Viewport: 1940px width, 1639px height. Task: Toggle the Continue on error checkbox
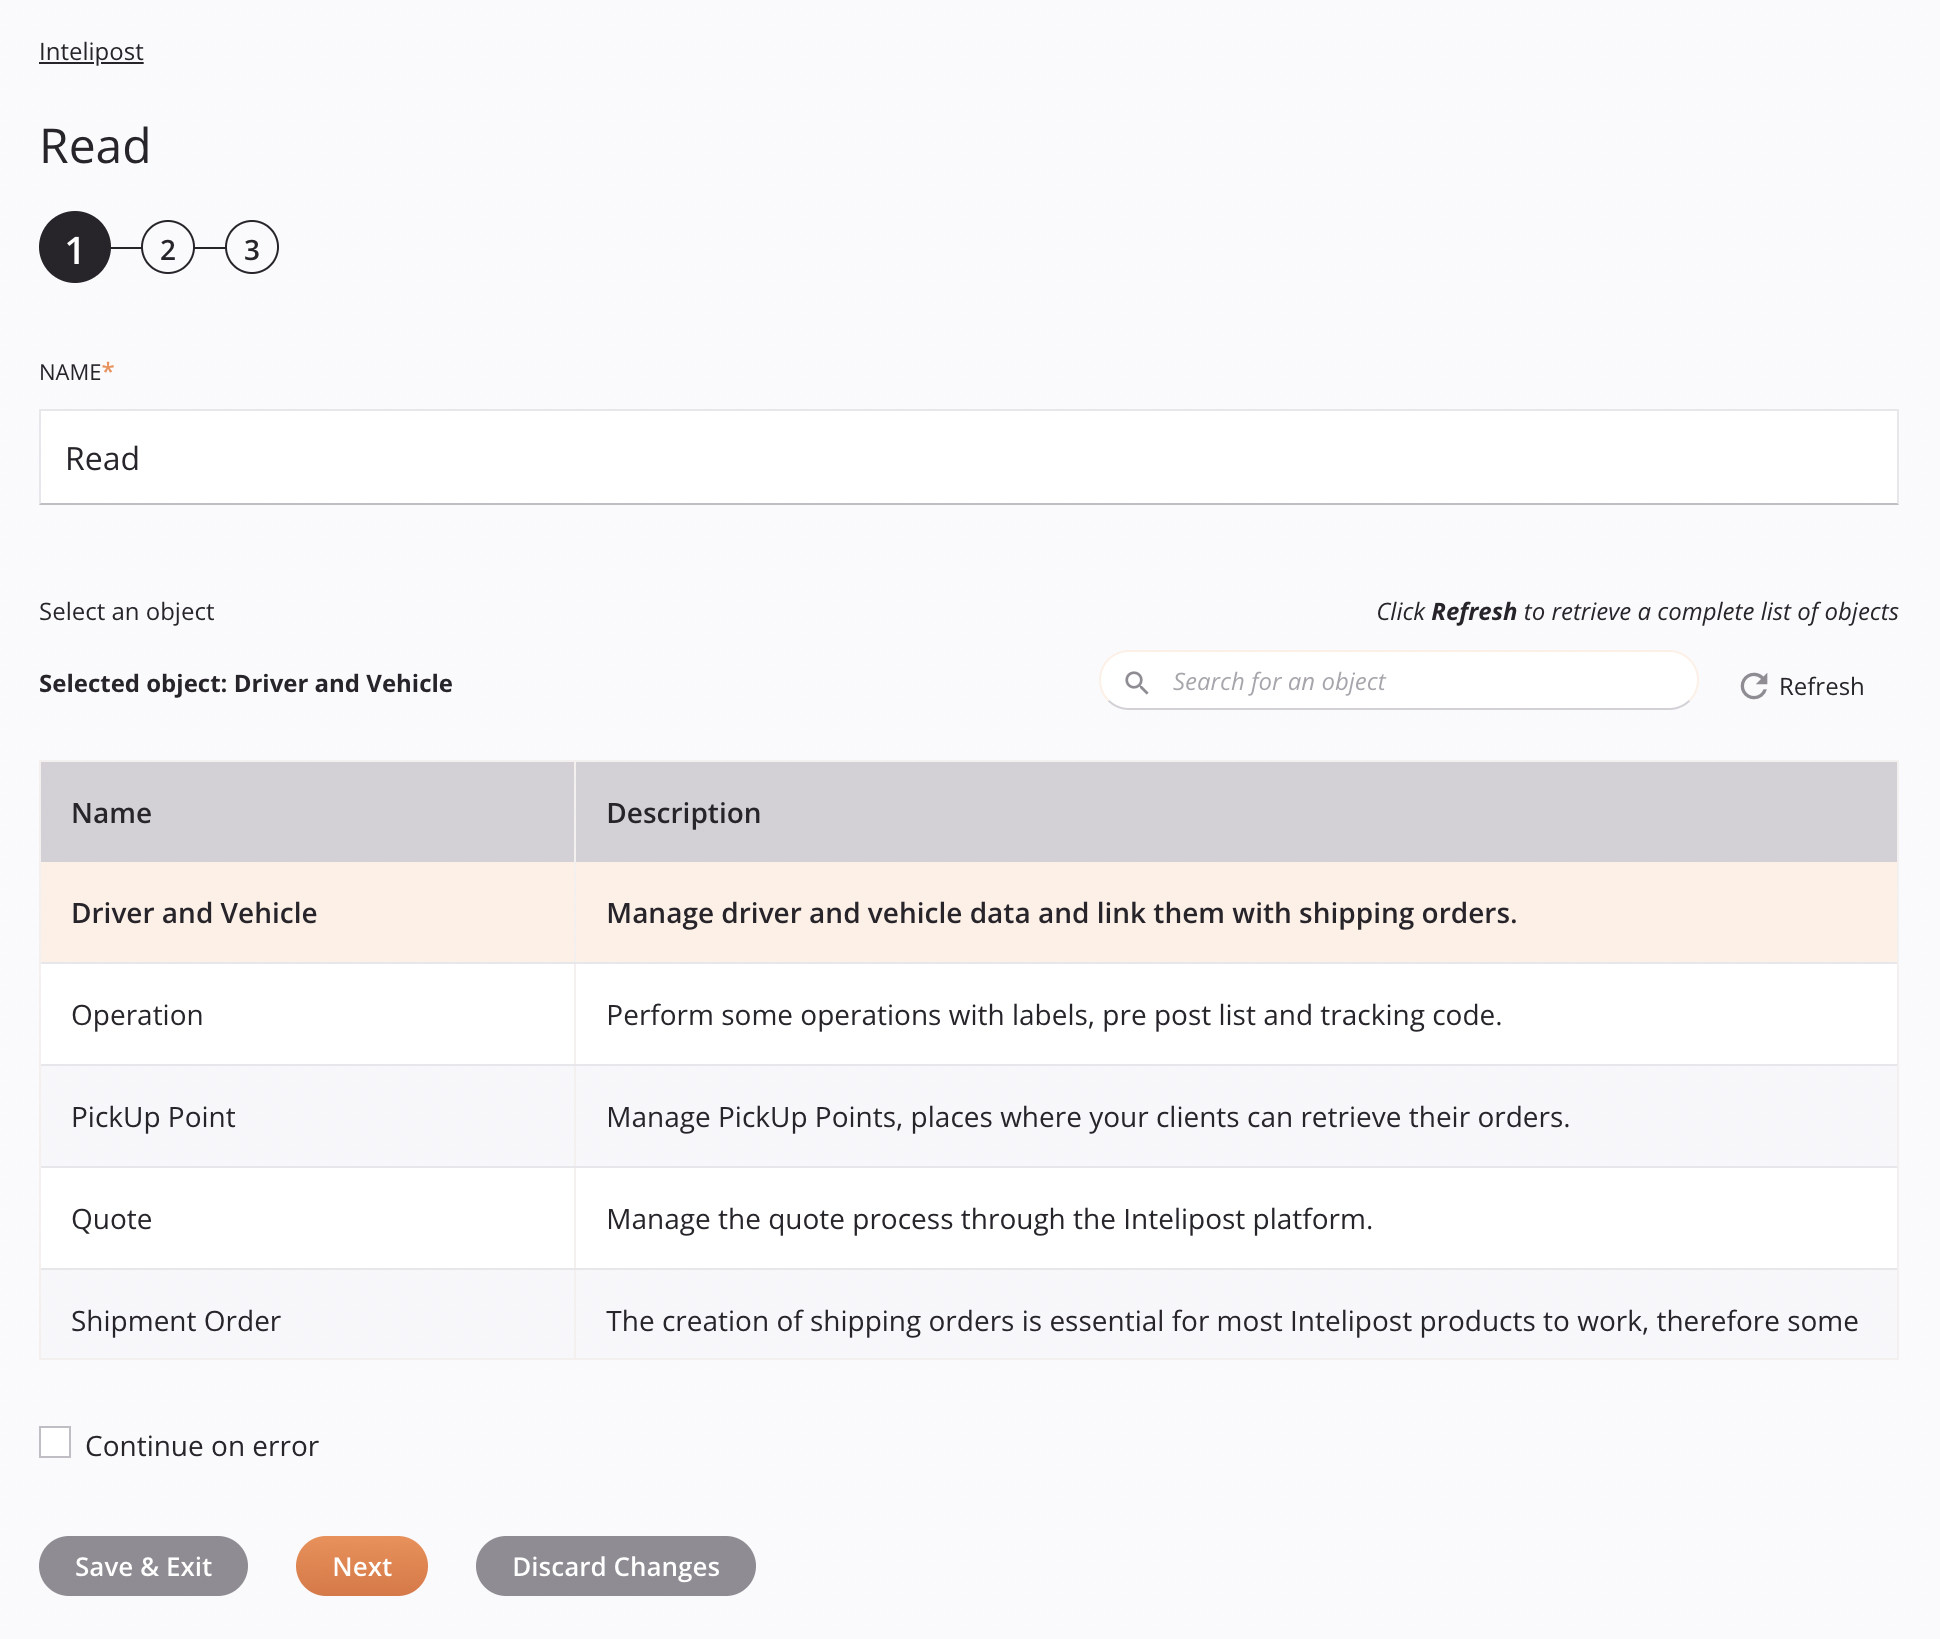(55, 1442)
